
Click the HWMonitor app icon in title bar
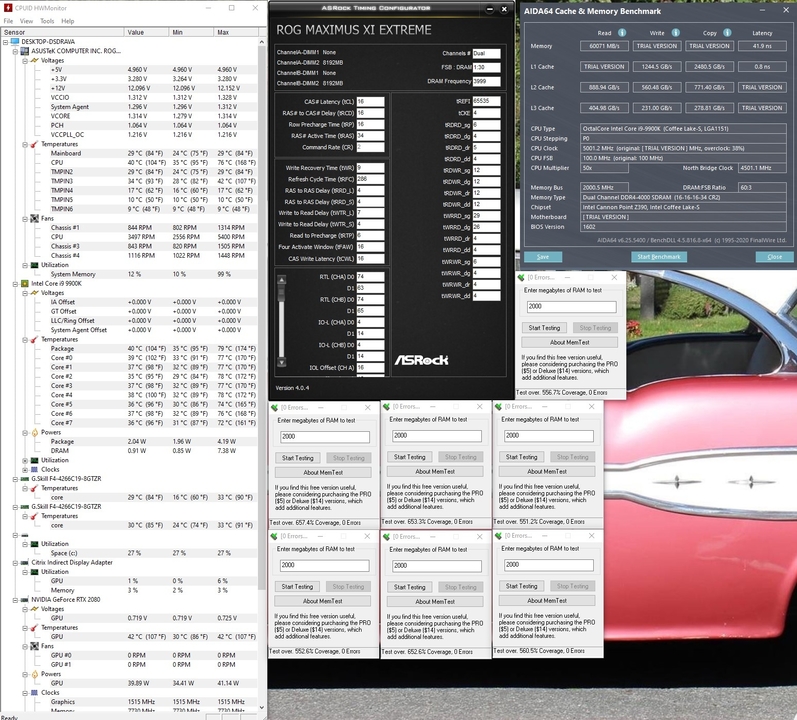tap(8, 8)
